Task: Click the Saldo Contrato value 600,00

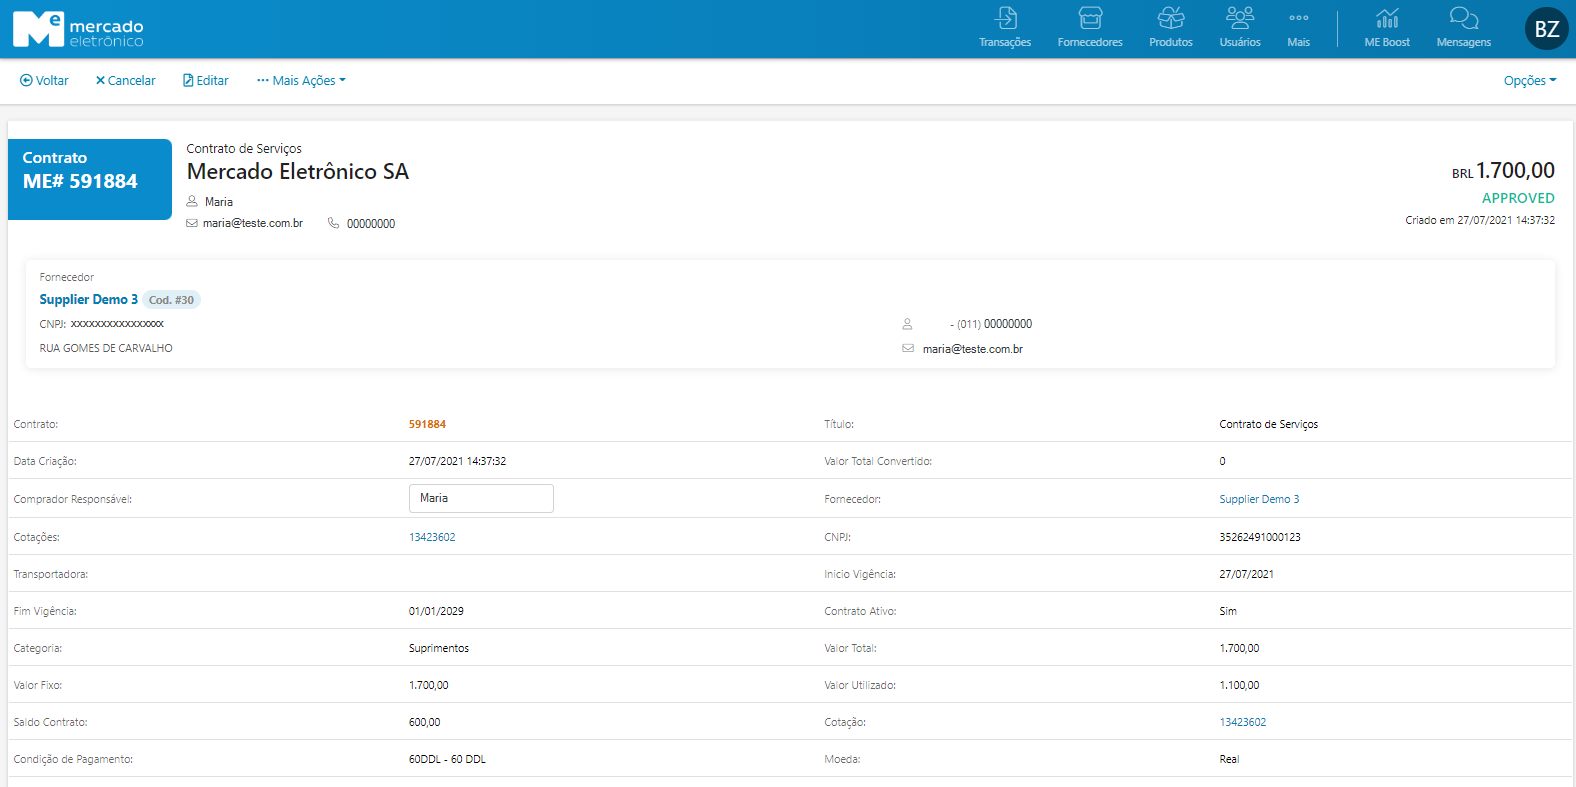Action: (424, 722)
